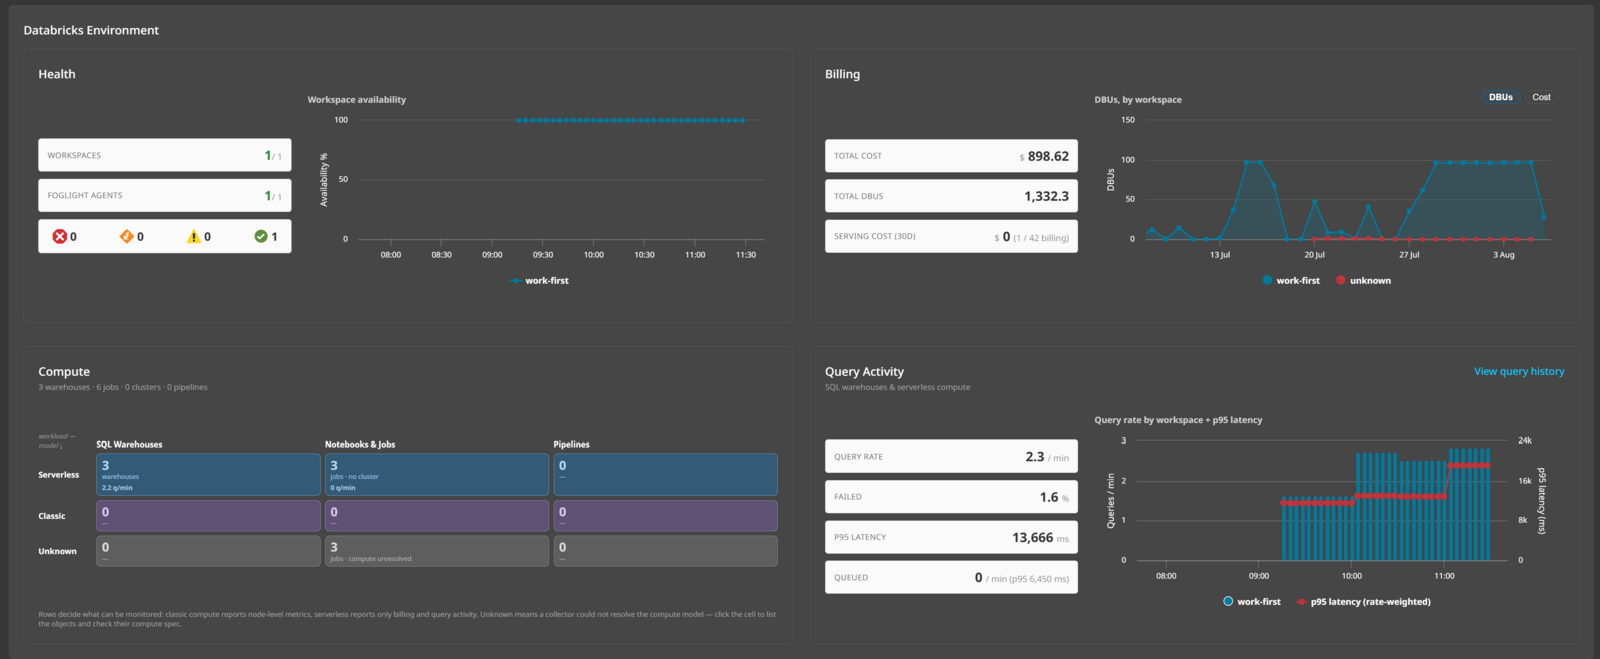
Task: Open the Unknown Pipelines cell
Action: (666, 551)
